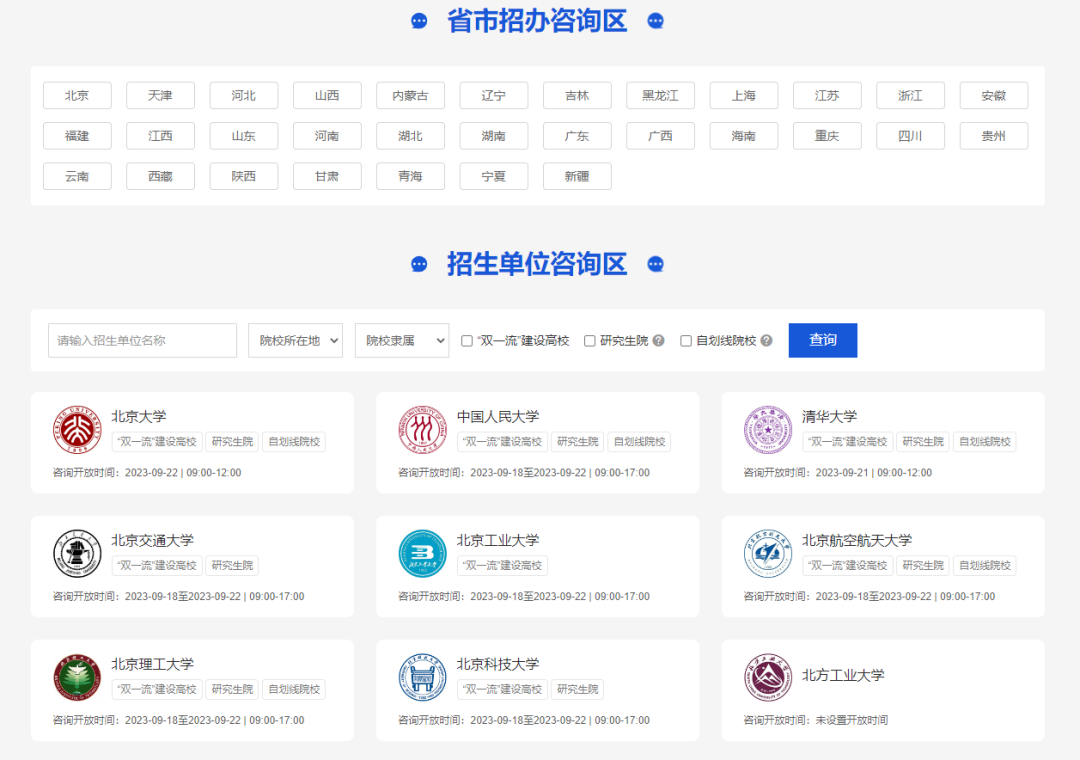The height and width of the screenshot is (760, 1080).
Task: Click the blue 查询 button
Action: tap(823, 340)
